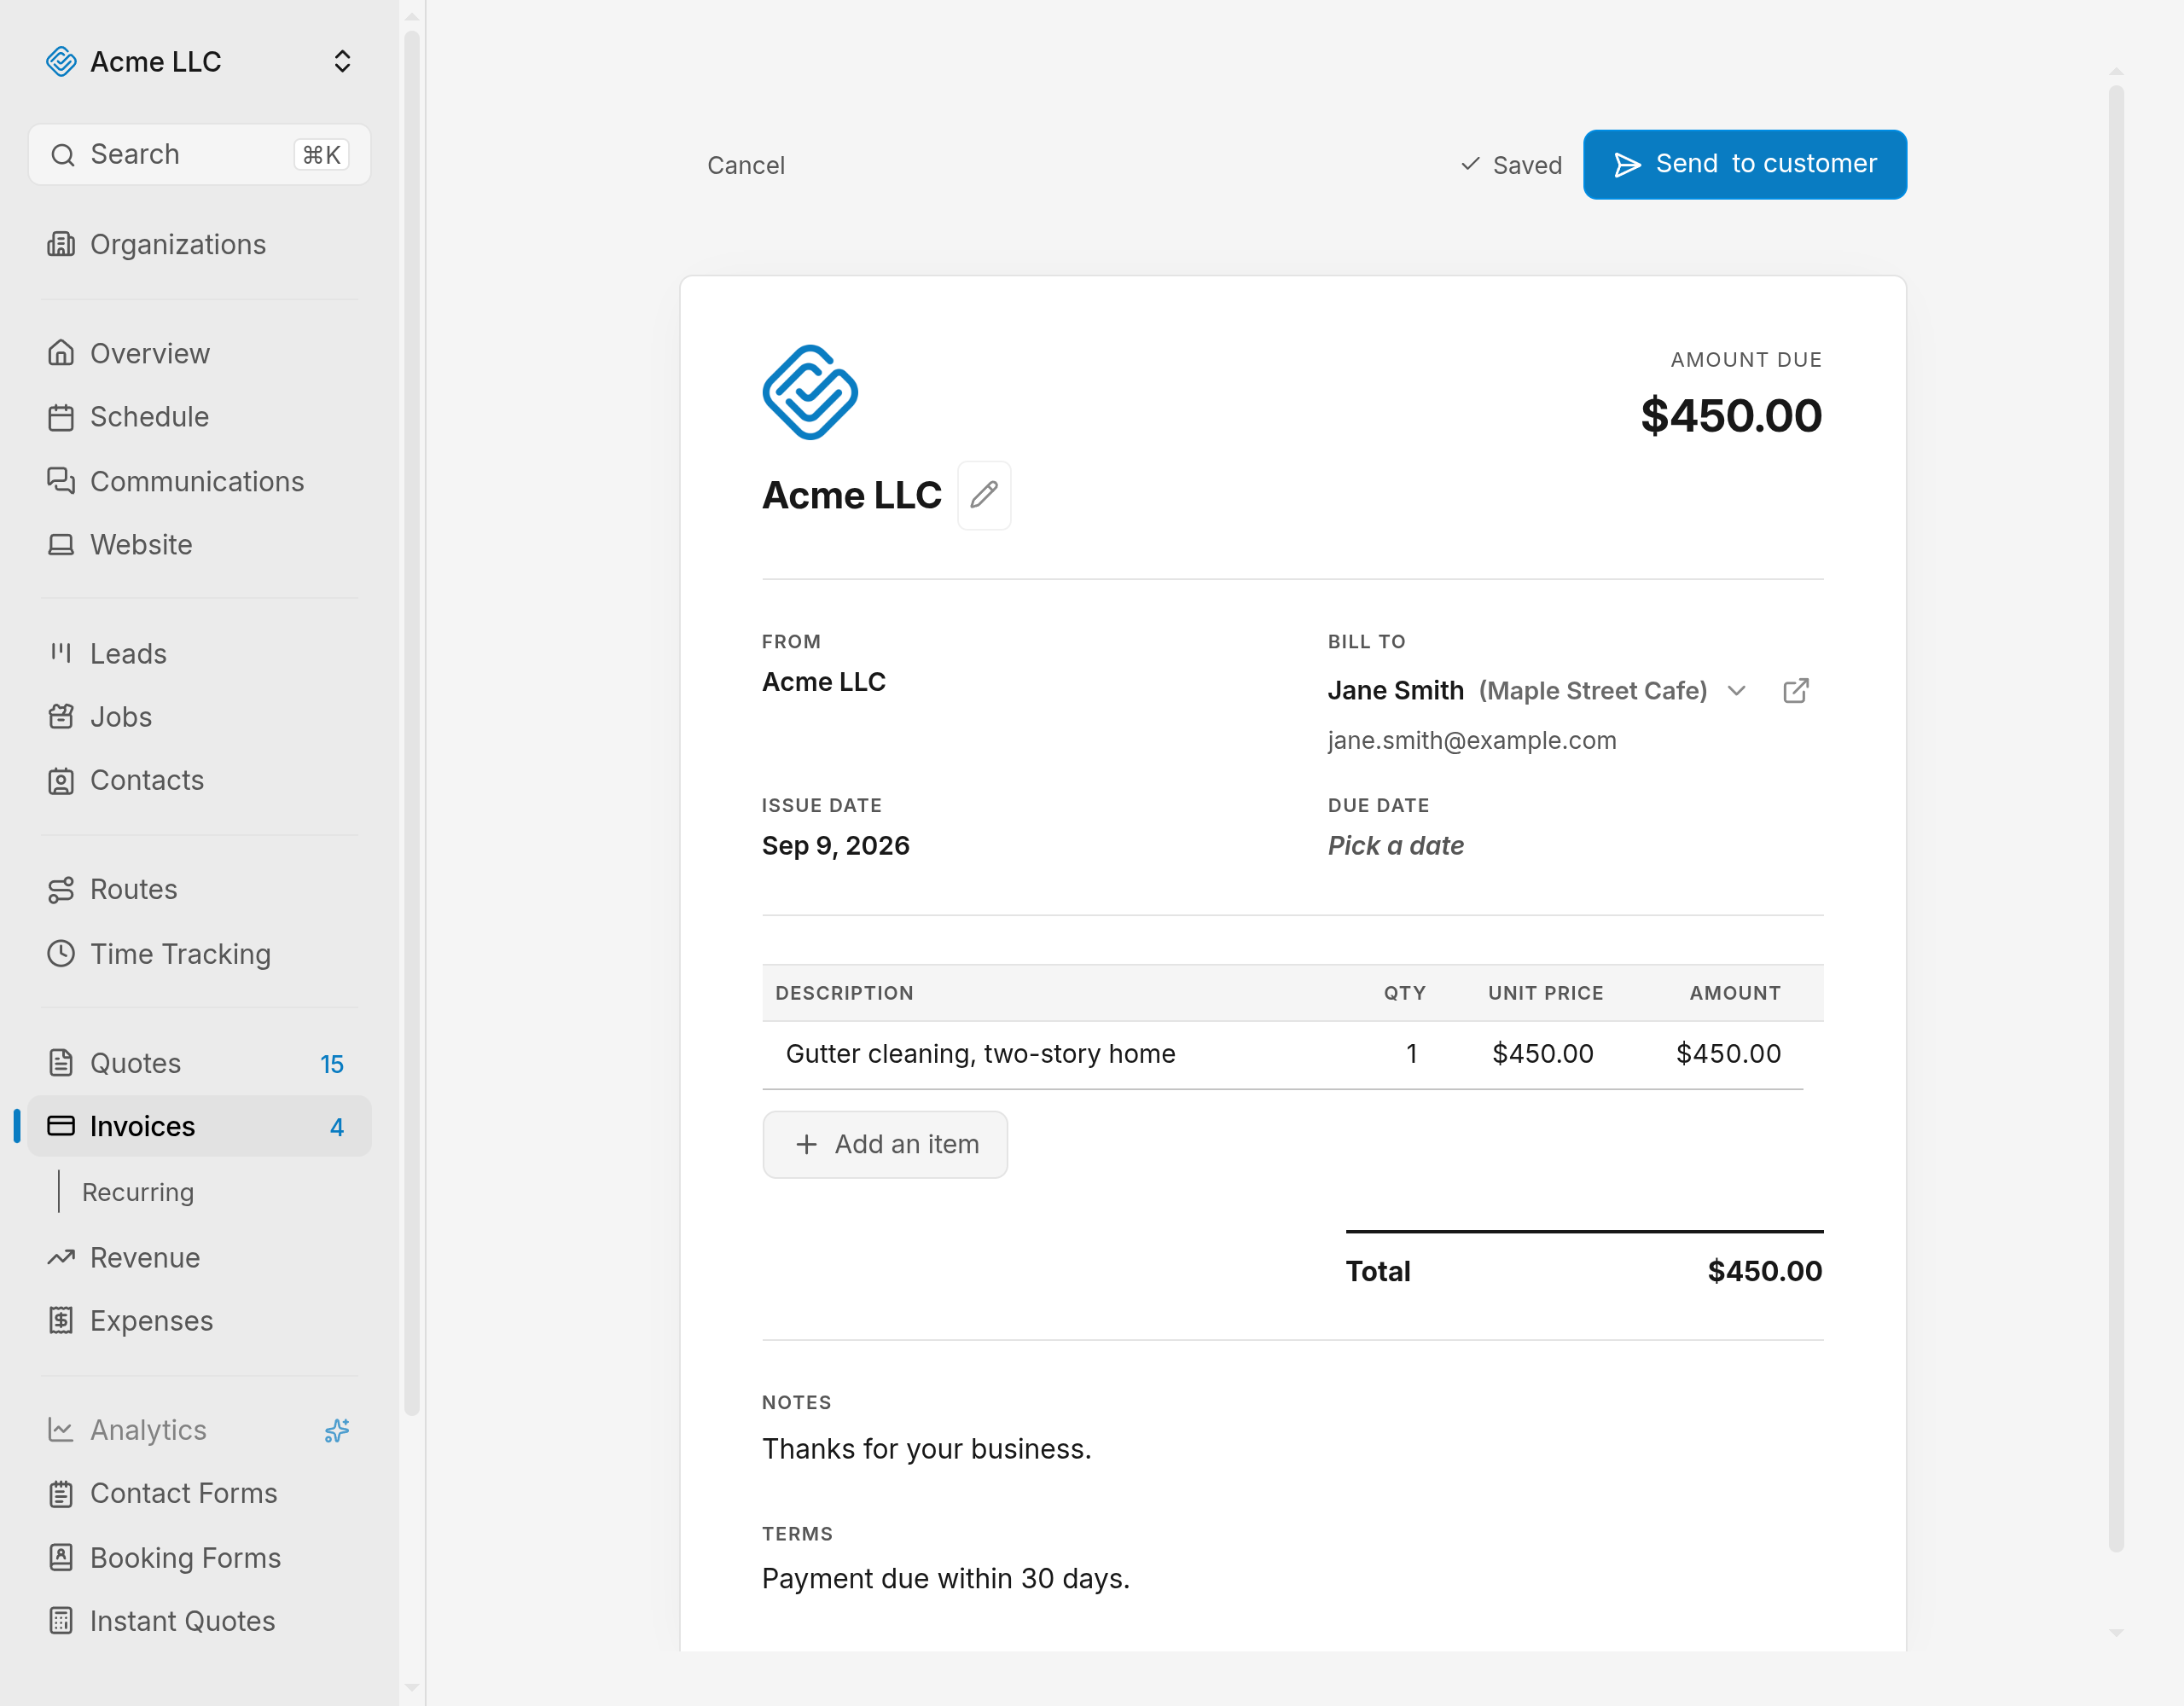This screenshot has height=1706, width=2184.
Task: Open Booking Forms page
Action: click(x=199, y=1557)
